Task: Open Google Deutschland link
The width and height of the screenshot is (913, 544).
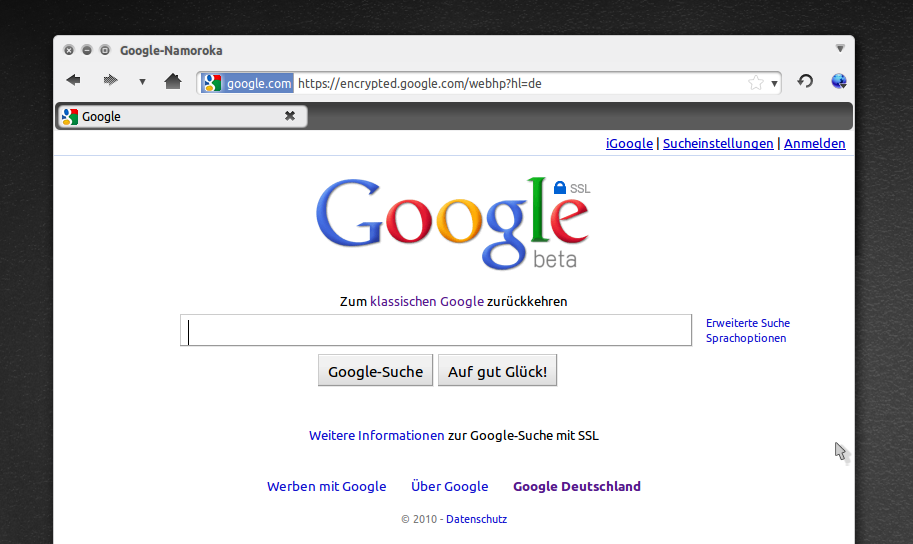Action: tap(576, 486)
